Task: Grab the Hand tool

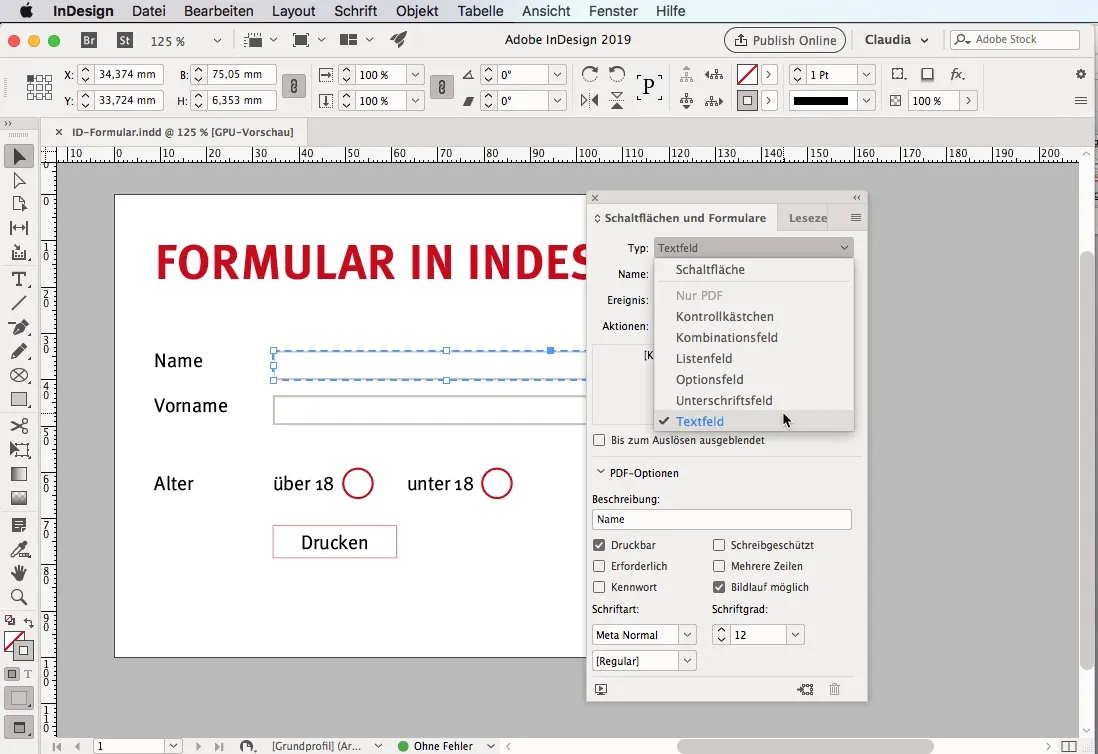Action: point(18,572)
